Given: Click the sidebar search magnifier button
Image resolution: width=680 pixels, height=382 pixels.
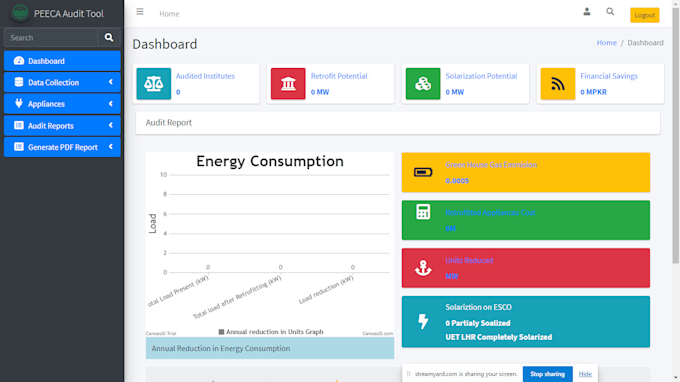Looking at the screenshot, I should (109, 38).
